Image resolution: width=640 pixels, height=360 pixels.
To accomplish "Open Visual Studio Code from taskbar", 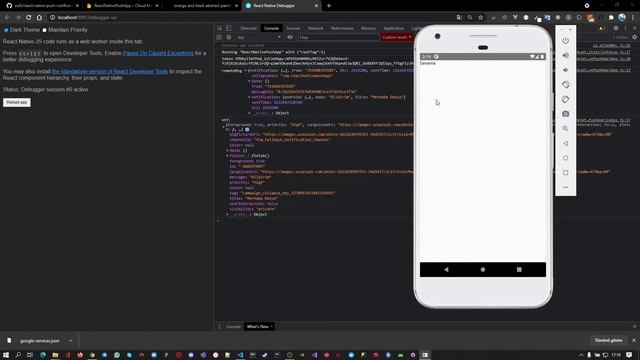I will (240, 355).
